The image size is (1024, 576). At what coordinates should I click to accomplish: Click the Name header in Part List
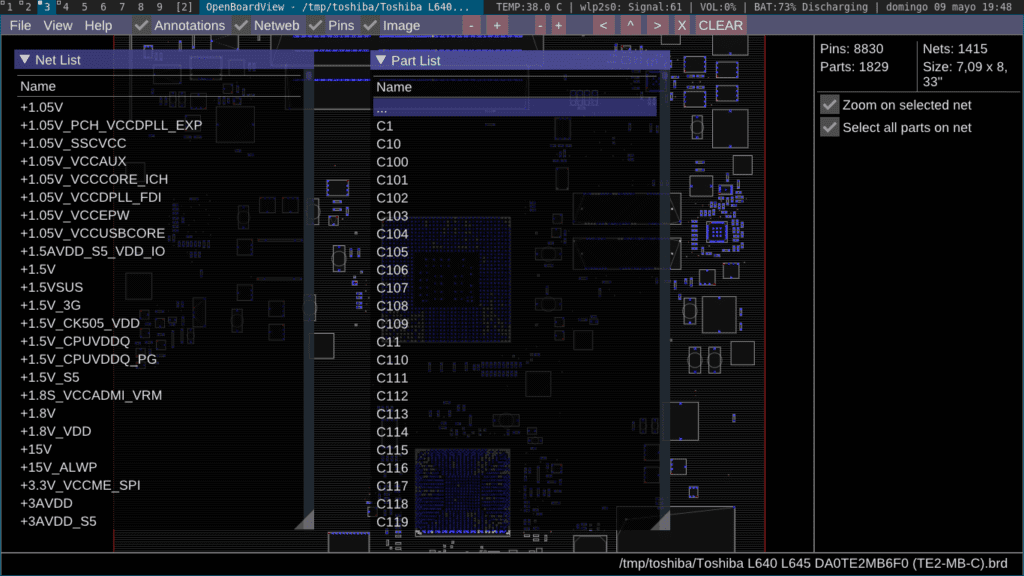point(394,87)
